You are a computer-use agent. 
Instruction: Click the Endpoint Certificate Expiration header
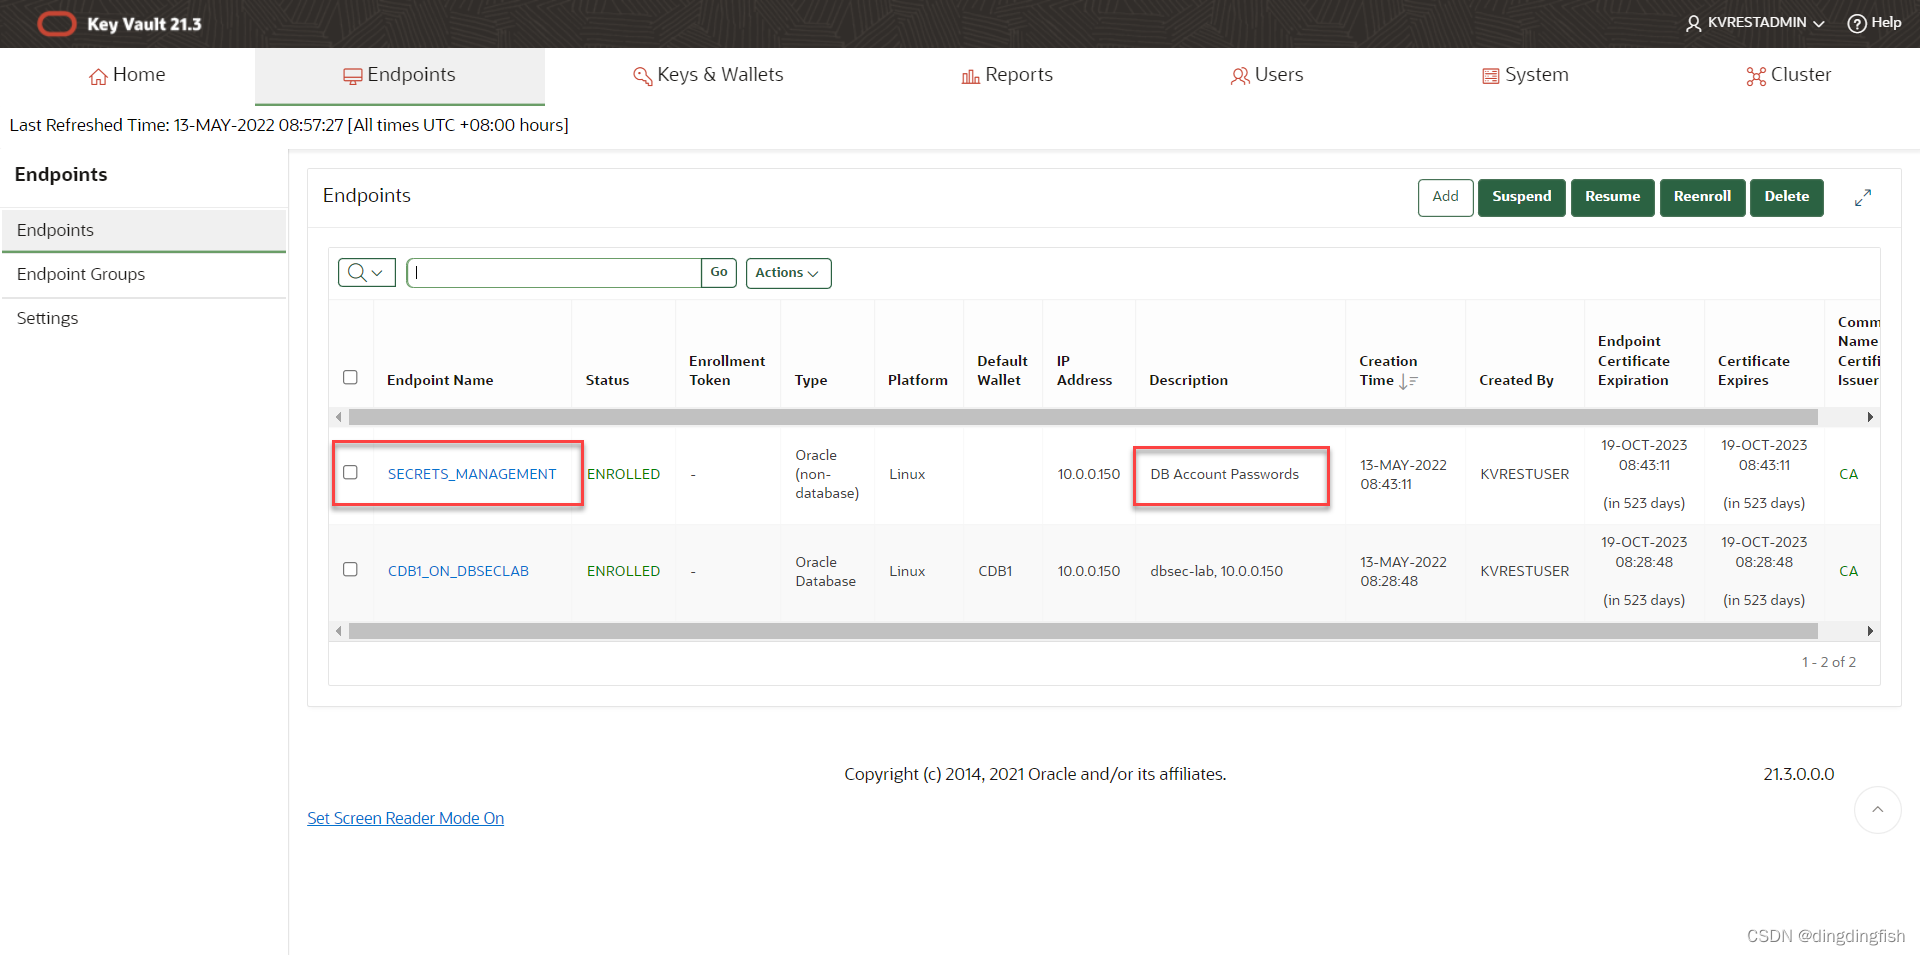pos(1633,361)
